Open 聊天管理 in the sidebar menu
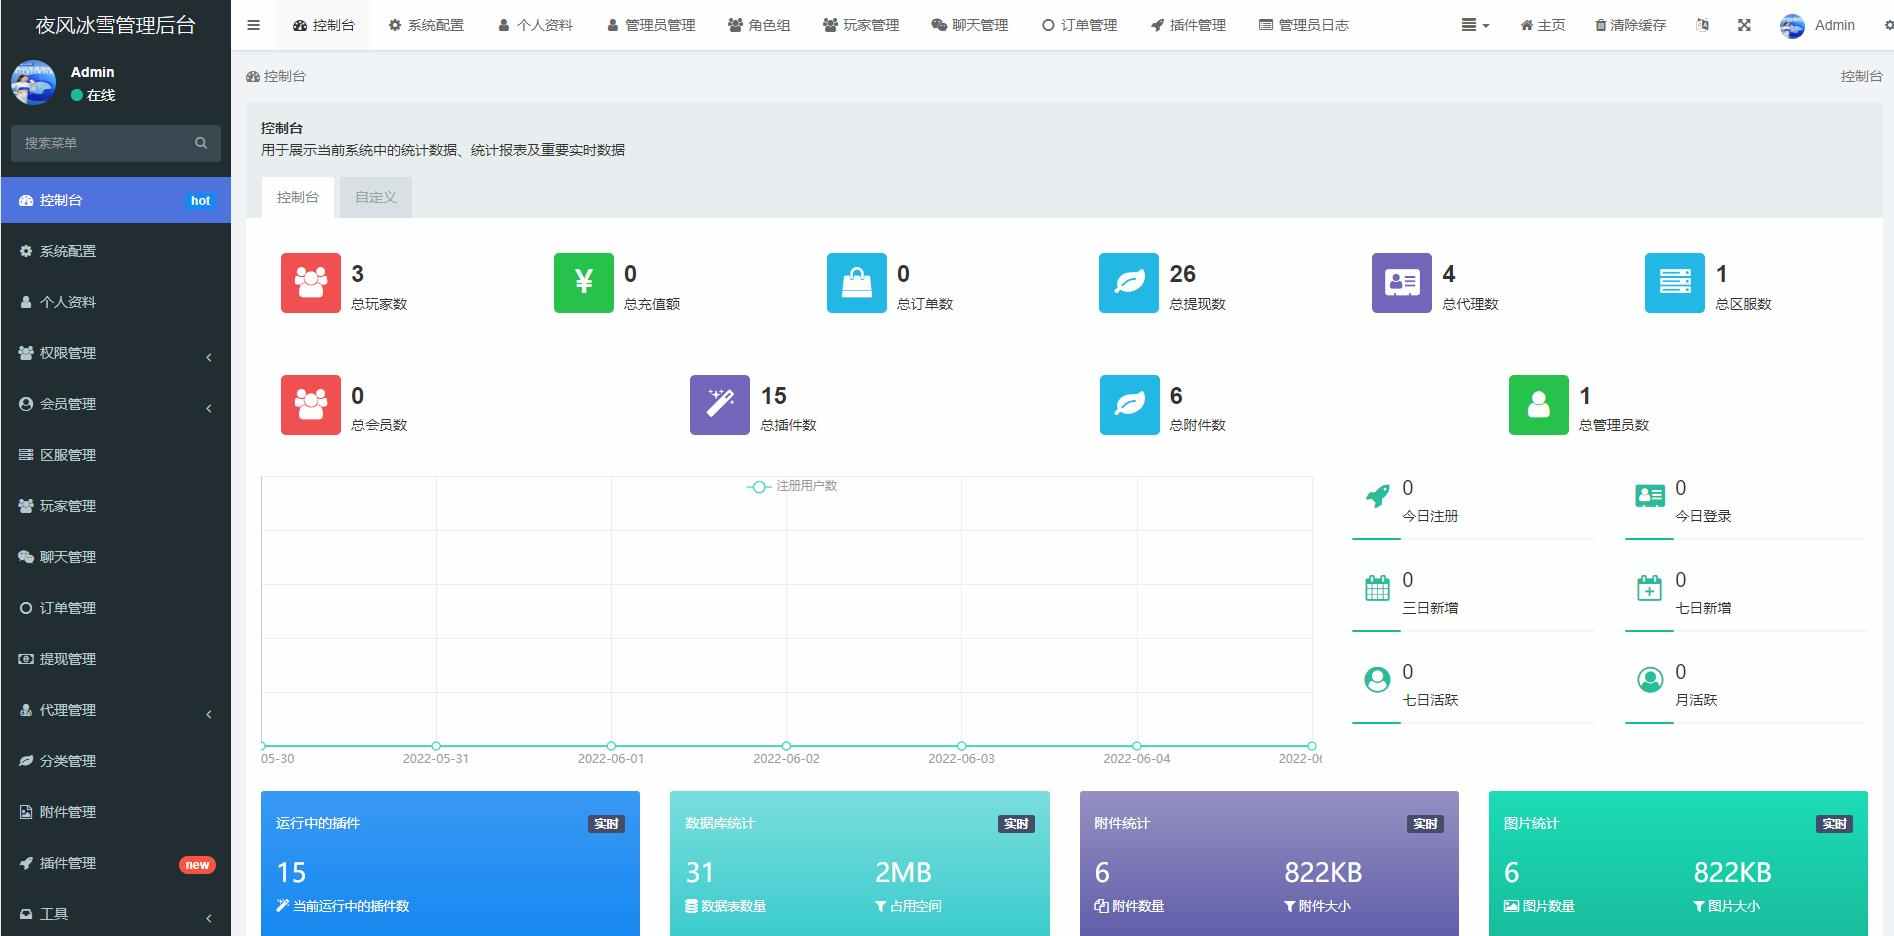This screenshot has width=1894, height=936. click(x=116, y=557)
